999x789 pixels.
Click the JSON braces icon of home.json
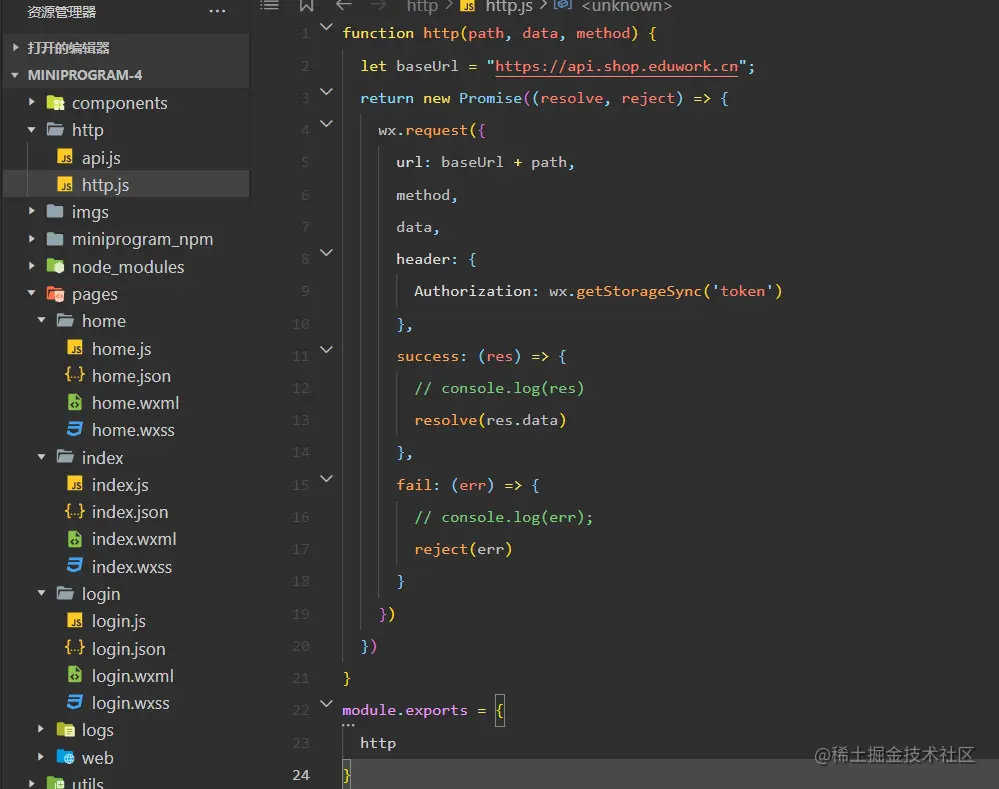75,375
